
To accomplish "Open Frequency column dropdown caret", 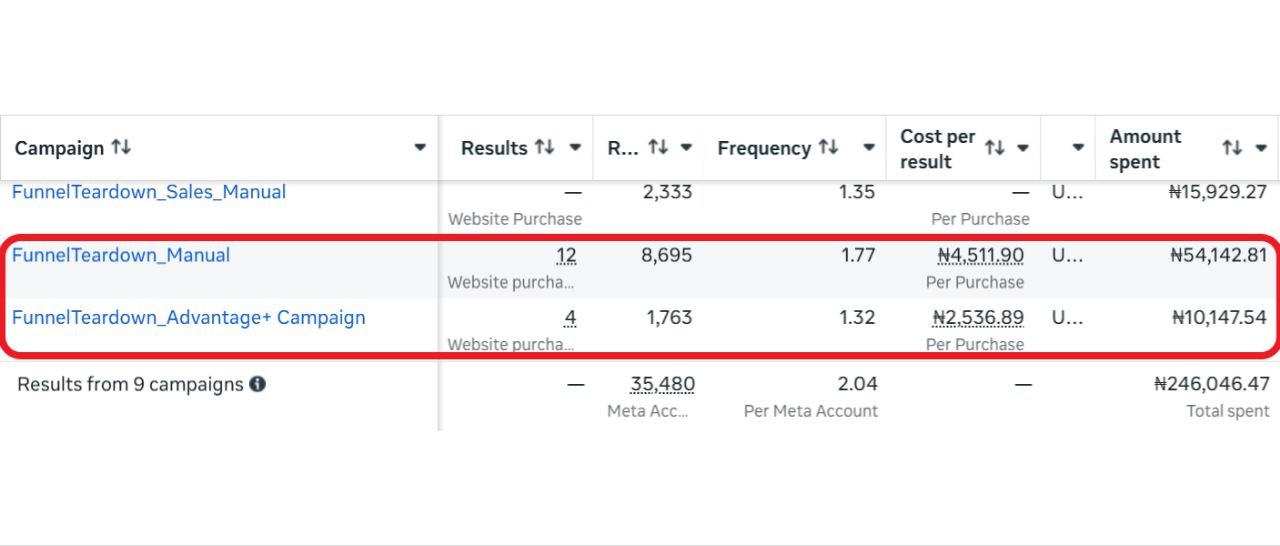I will [x=869, y=148].
